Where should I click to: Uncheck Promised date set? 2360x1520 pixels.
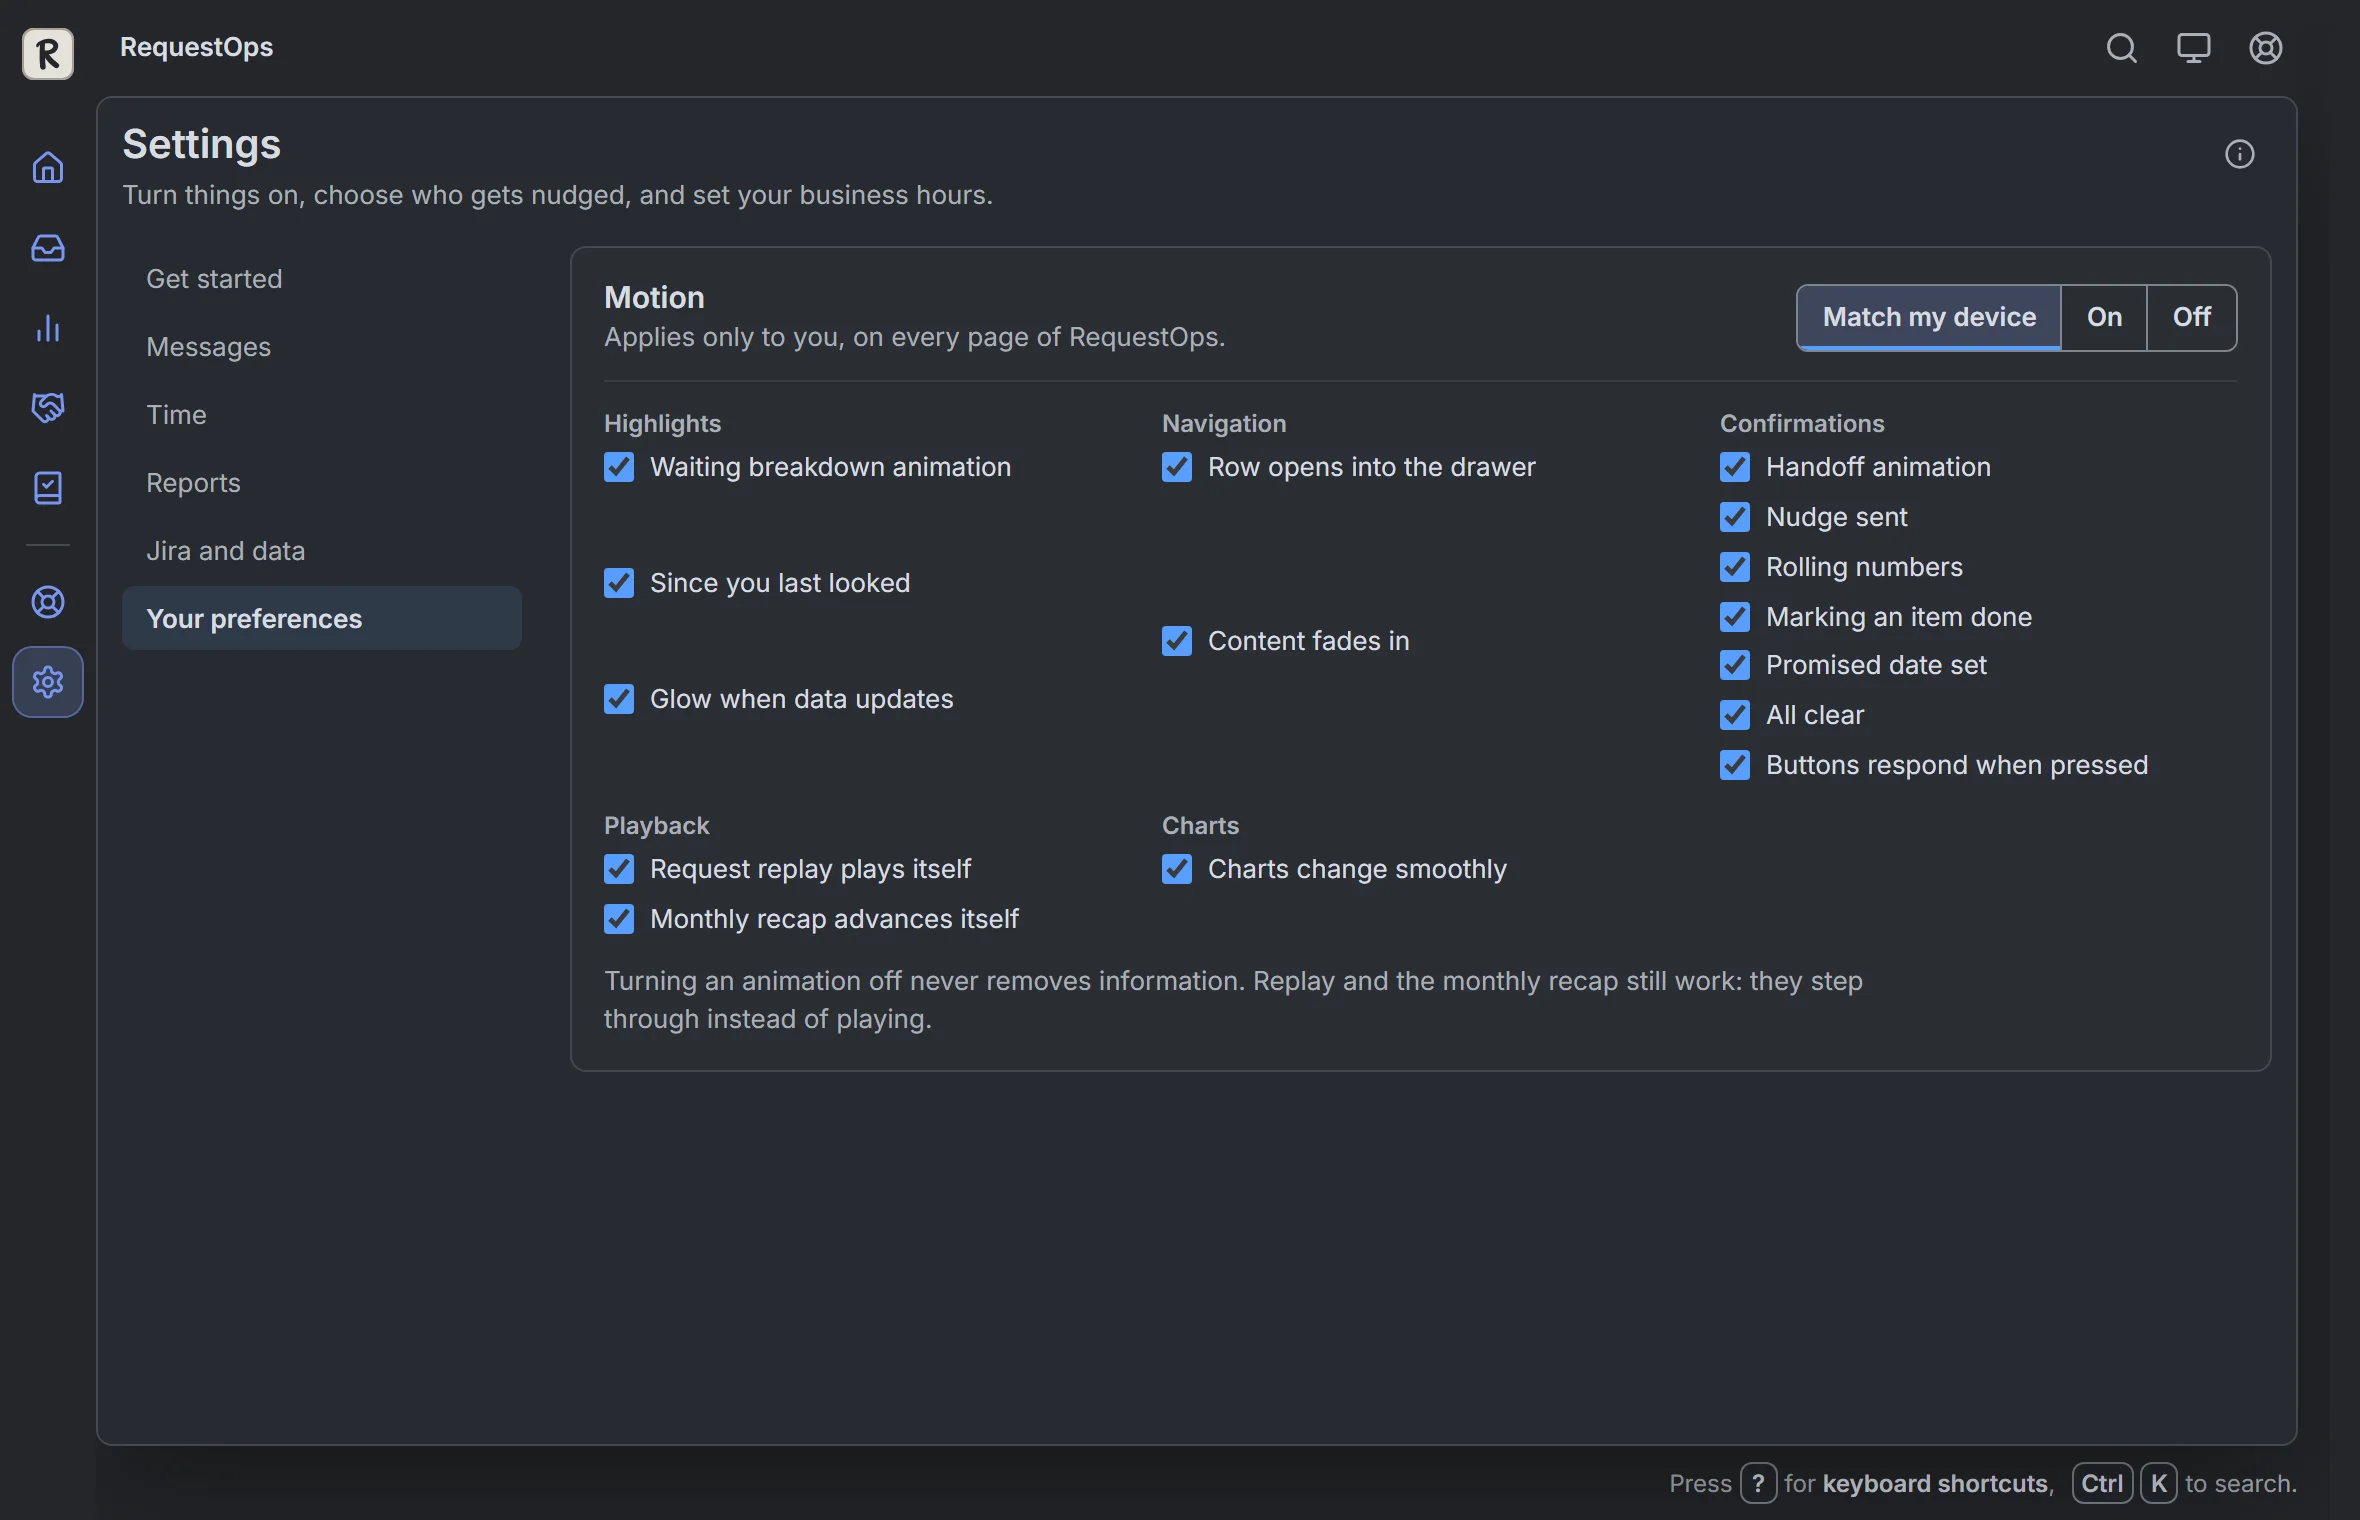1735,665
